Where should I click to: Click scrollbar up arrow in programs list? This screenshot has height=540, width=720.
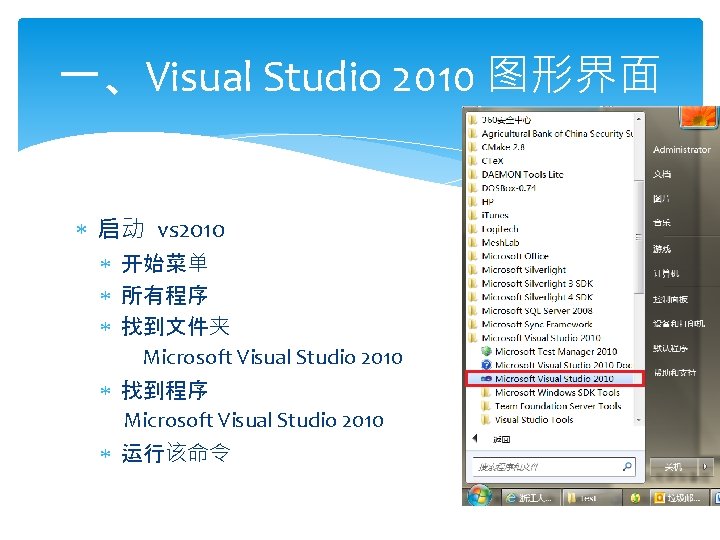pyautogui.click(x=638, y=119)
